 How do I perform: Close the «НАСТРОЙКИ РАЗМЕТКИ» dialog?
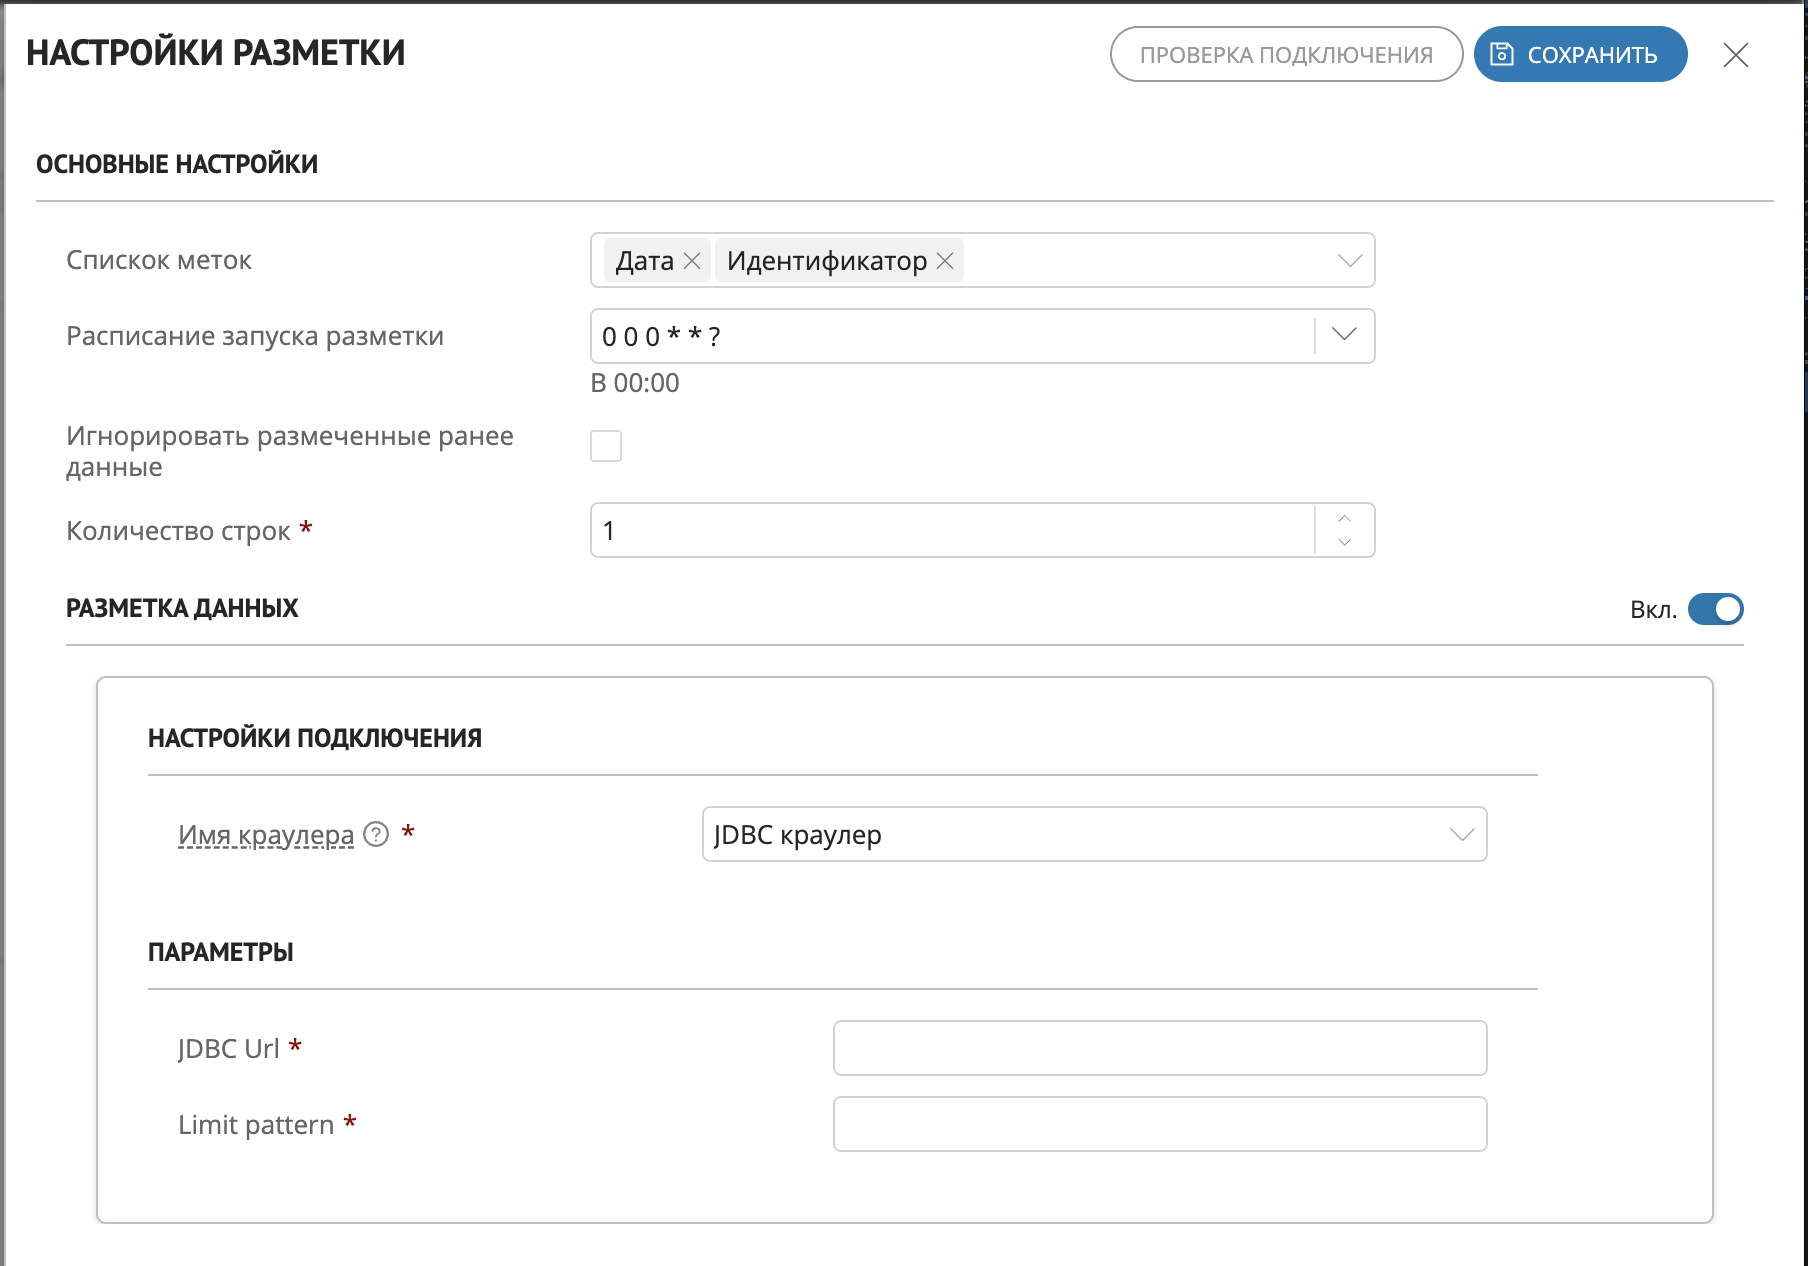[x=1736, y=55]
